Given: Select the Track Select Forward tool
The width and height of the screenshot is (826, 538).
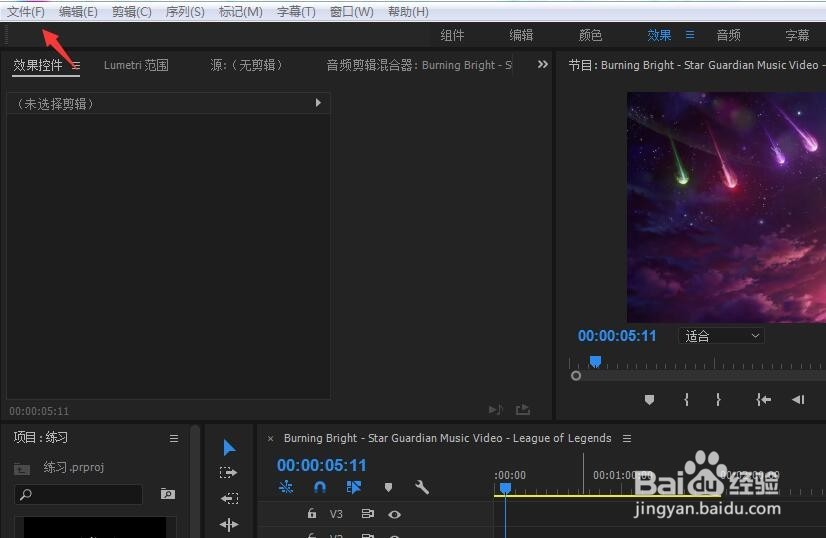Looking at the screenshot, I should coord(229,473).
